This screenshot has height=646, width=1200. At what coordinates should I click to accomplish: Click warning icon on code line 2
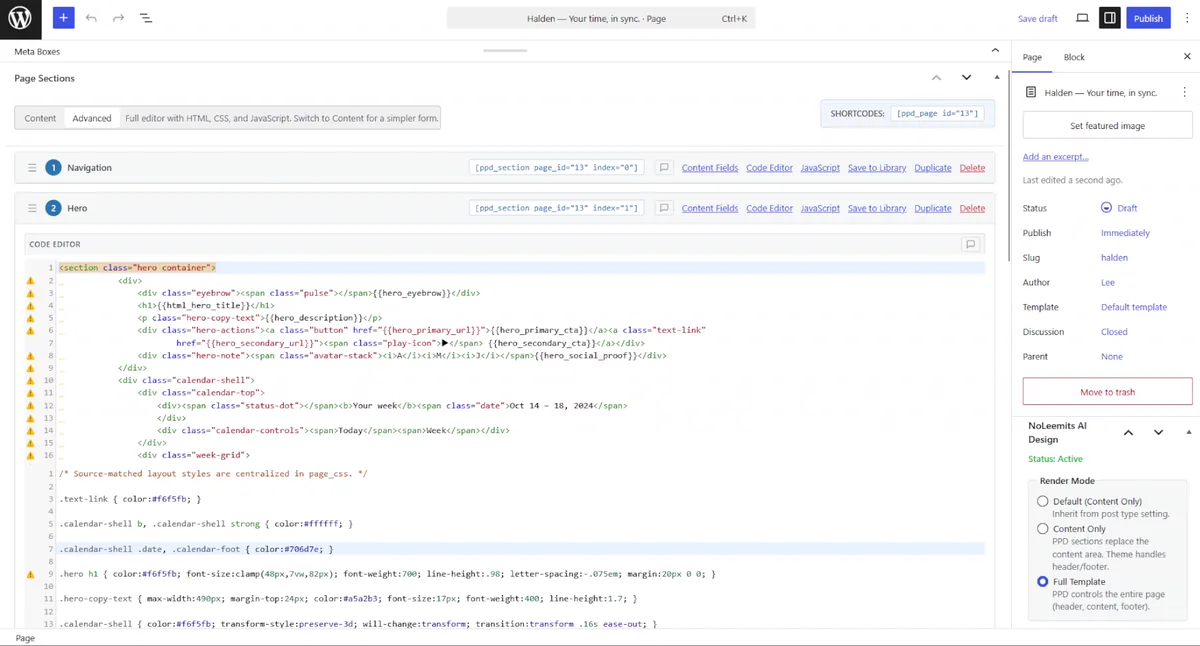pos(30,281)
